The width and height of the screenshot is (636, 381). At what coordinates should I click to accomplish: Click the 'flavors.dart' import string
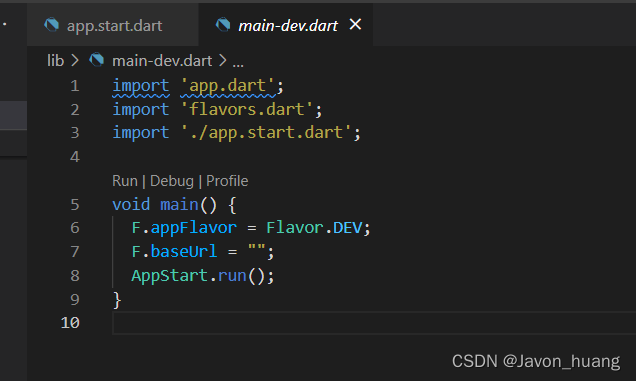tap(247, 110)
